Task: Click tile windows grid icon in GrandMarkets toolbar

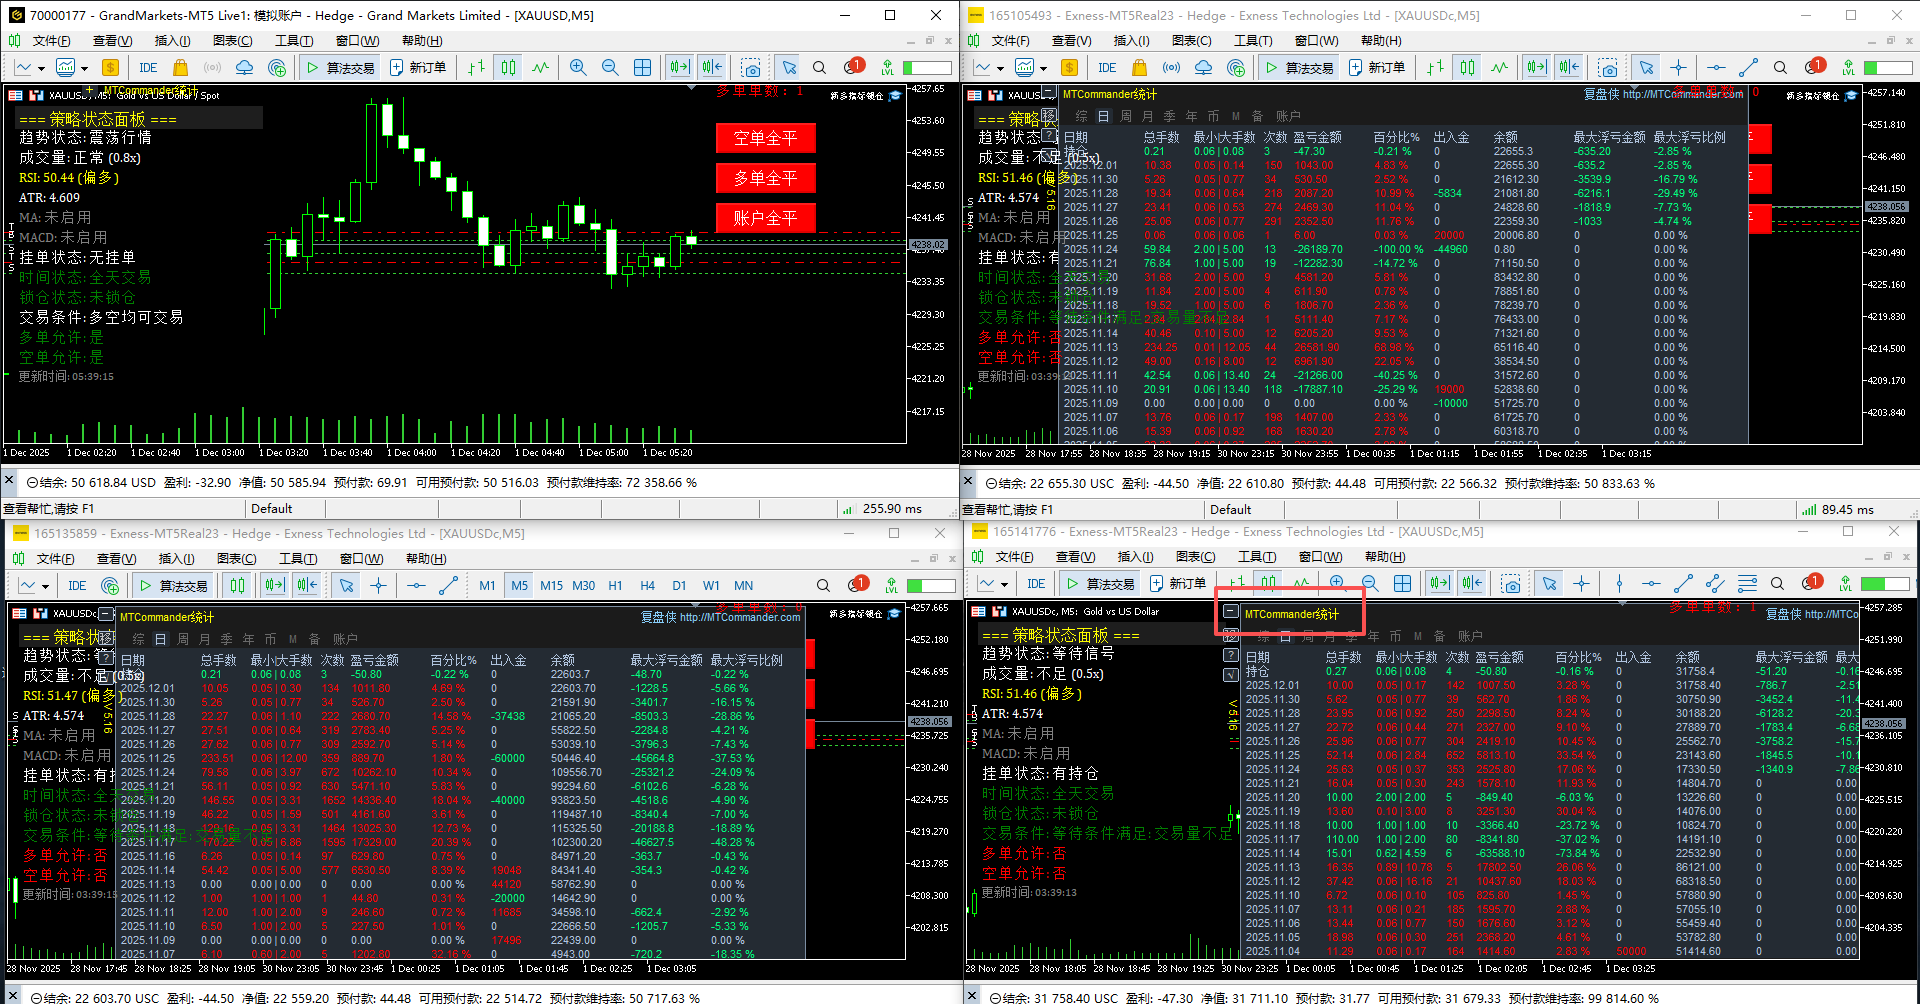Action: coord(642,67)
